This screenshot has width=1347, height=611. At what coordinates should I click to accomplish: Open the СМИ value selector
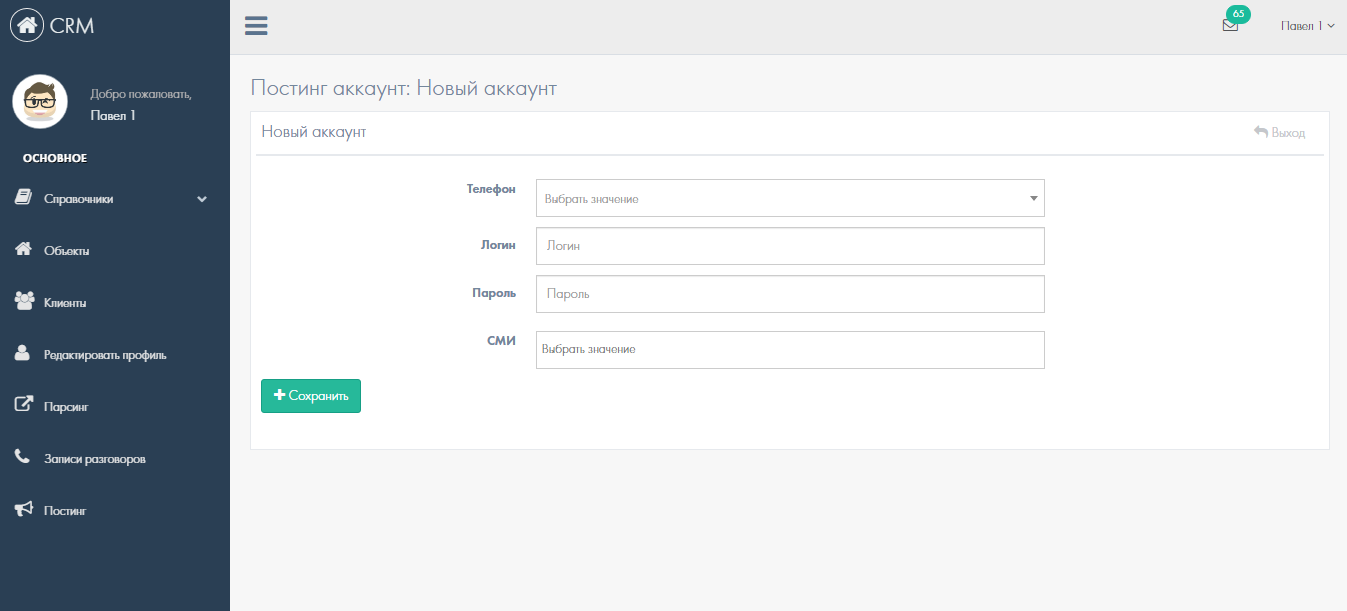tap(790, 350)
